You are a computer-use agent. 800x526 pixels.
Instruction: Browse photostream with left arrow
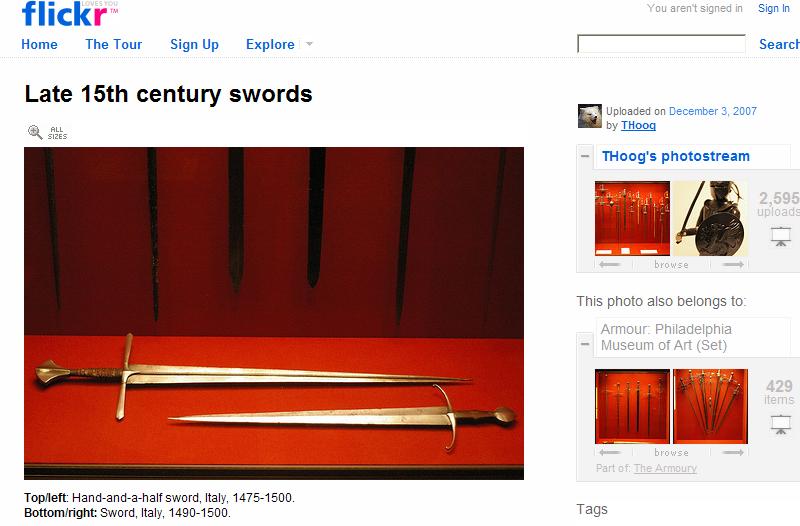pyautogui.click(x=610, y=264)
